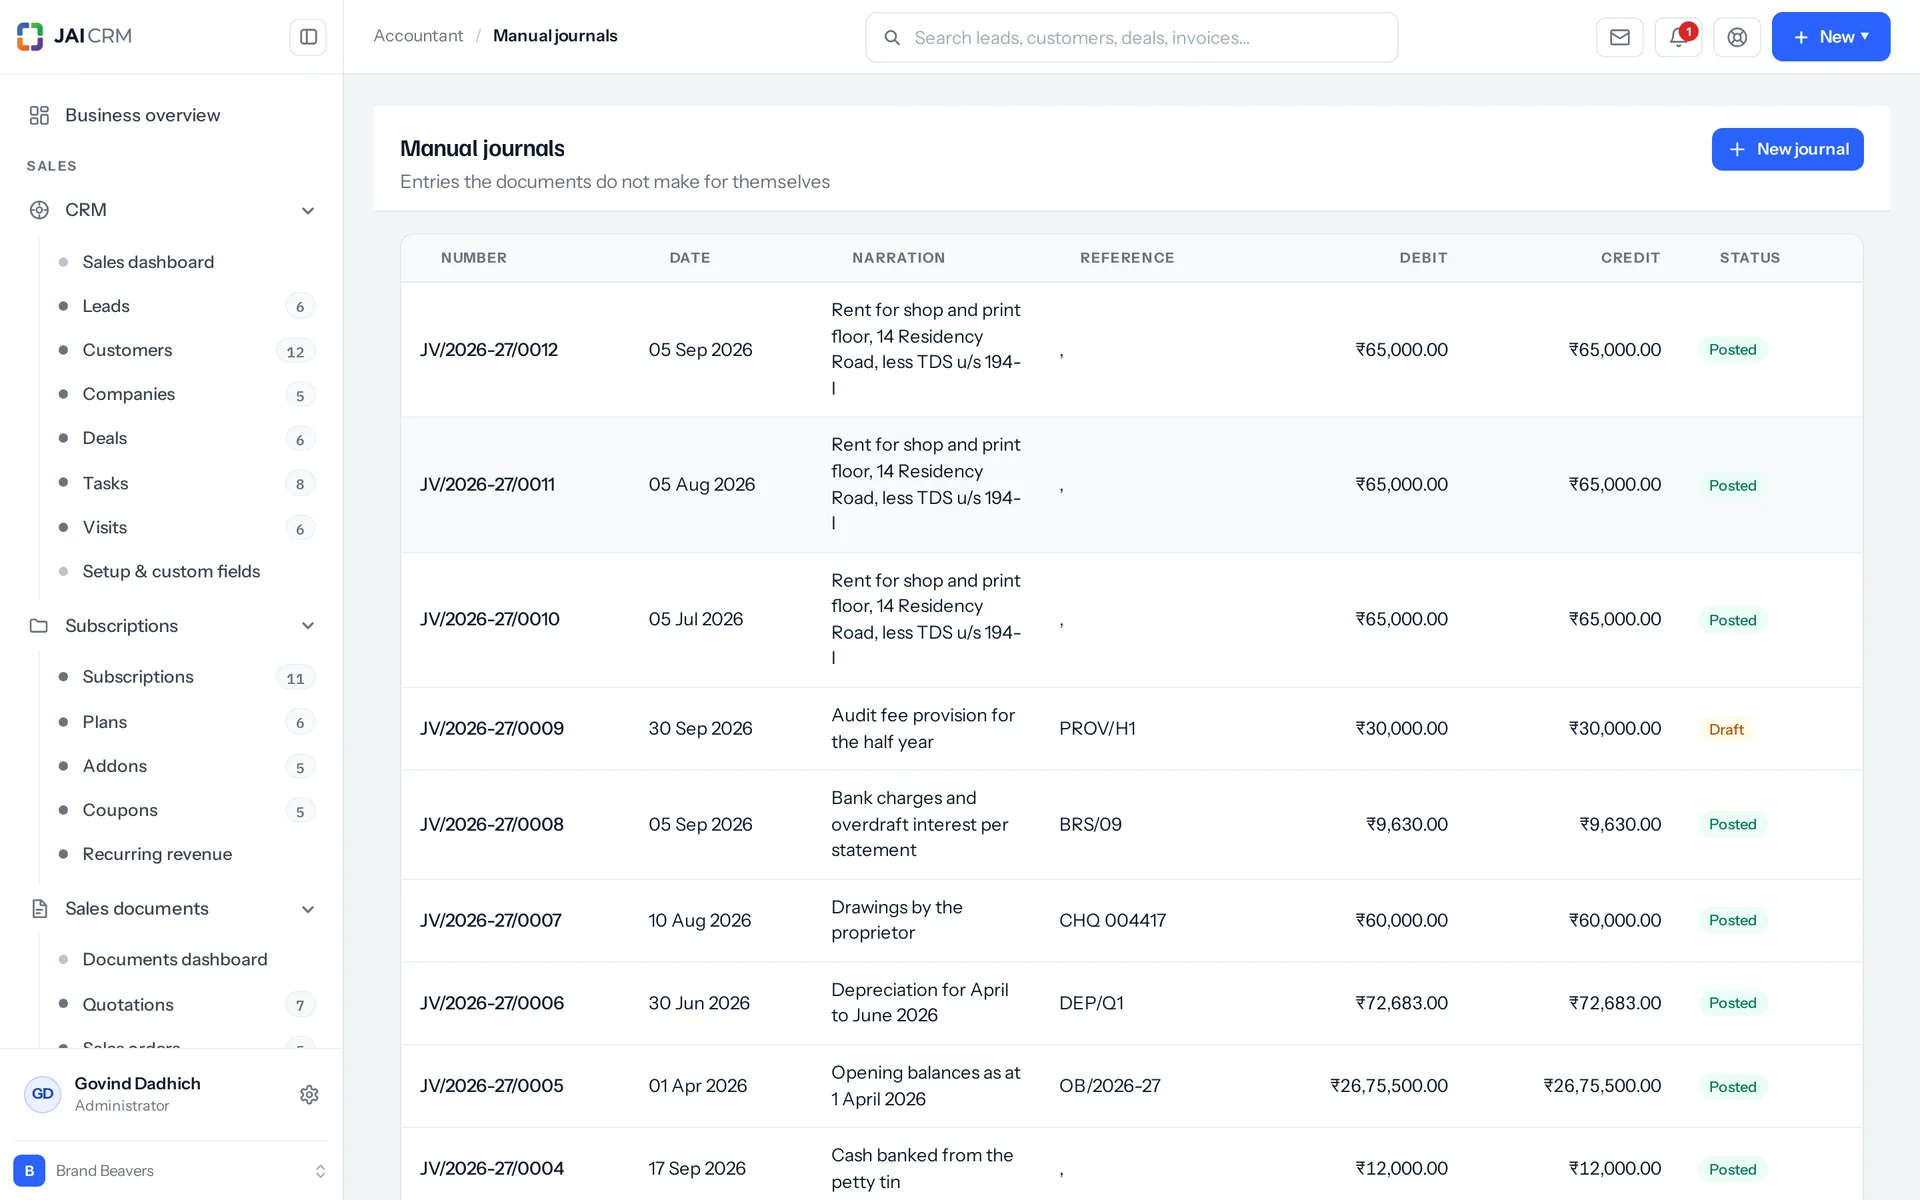The image size is (1920, 1200).
Task: Click the CRM section icon
Action: coord(39,210)
